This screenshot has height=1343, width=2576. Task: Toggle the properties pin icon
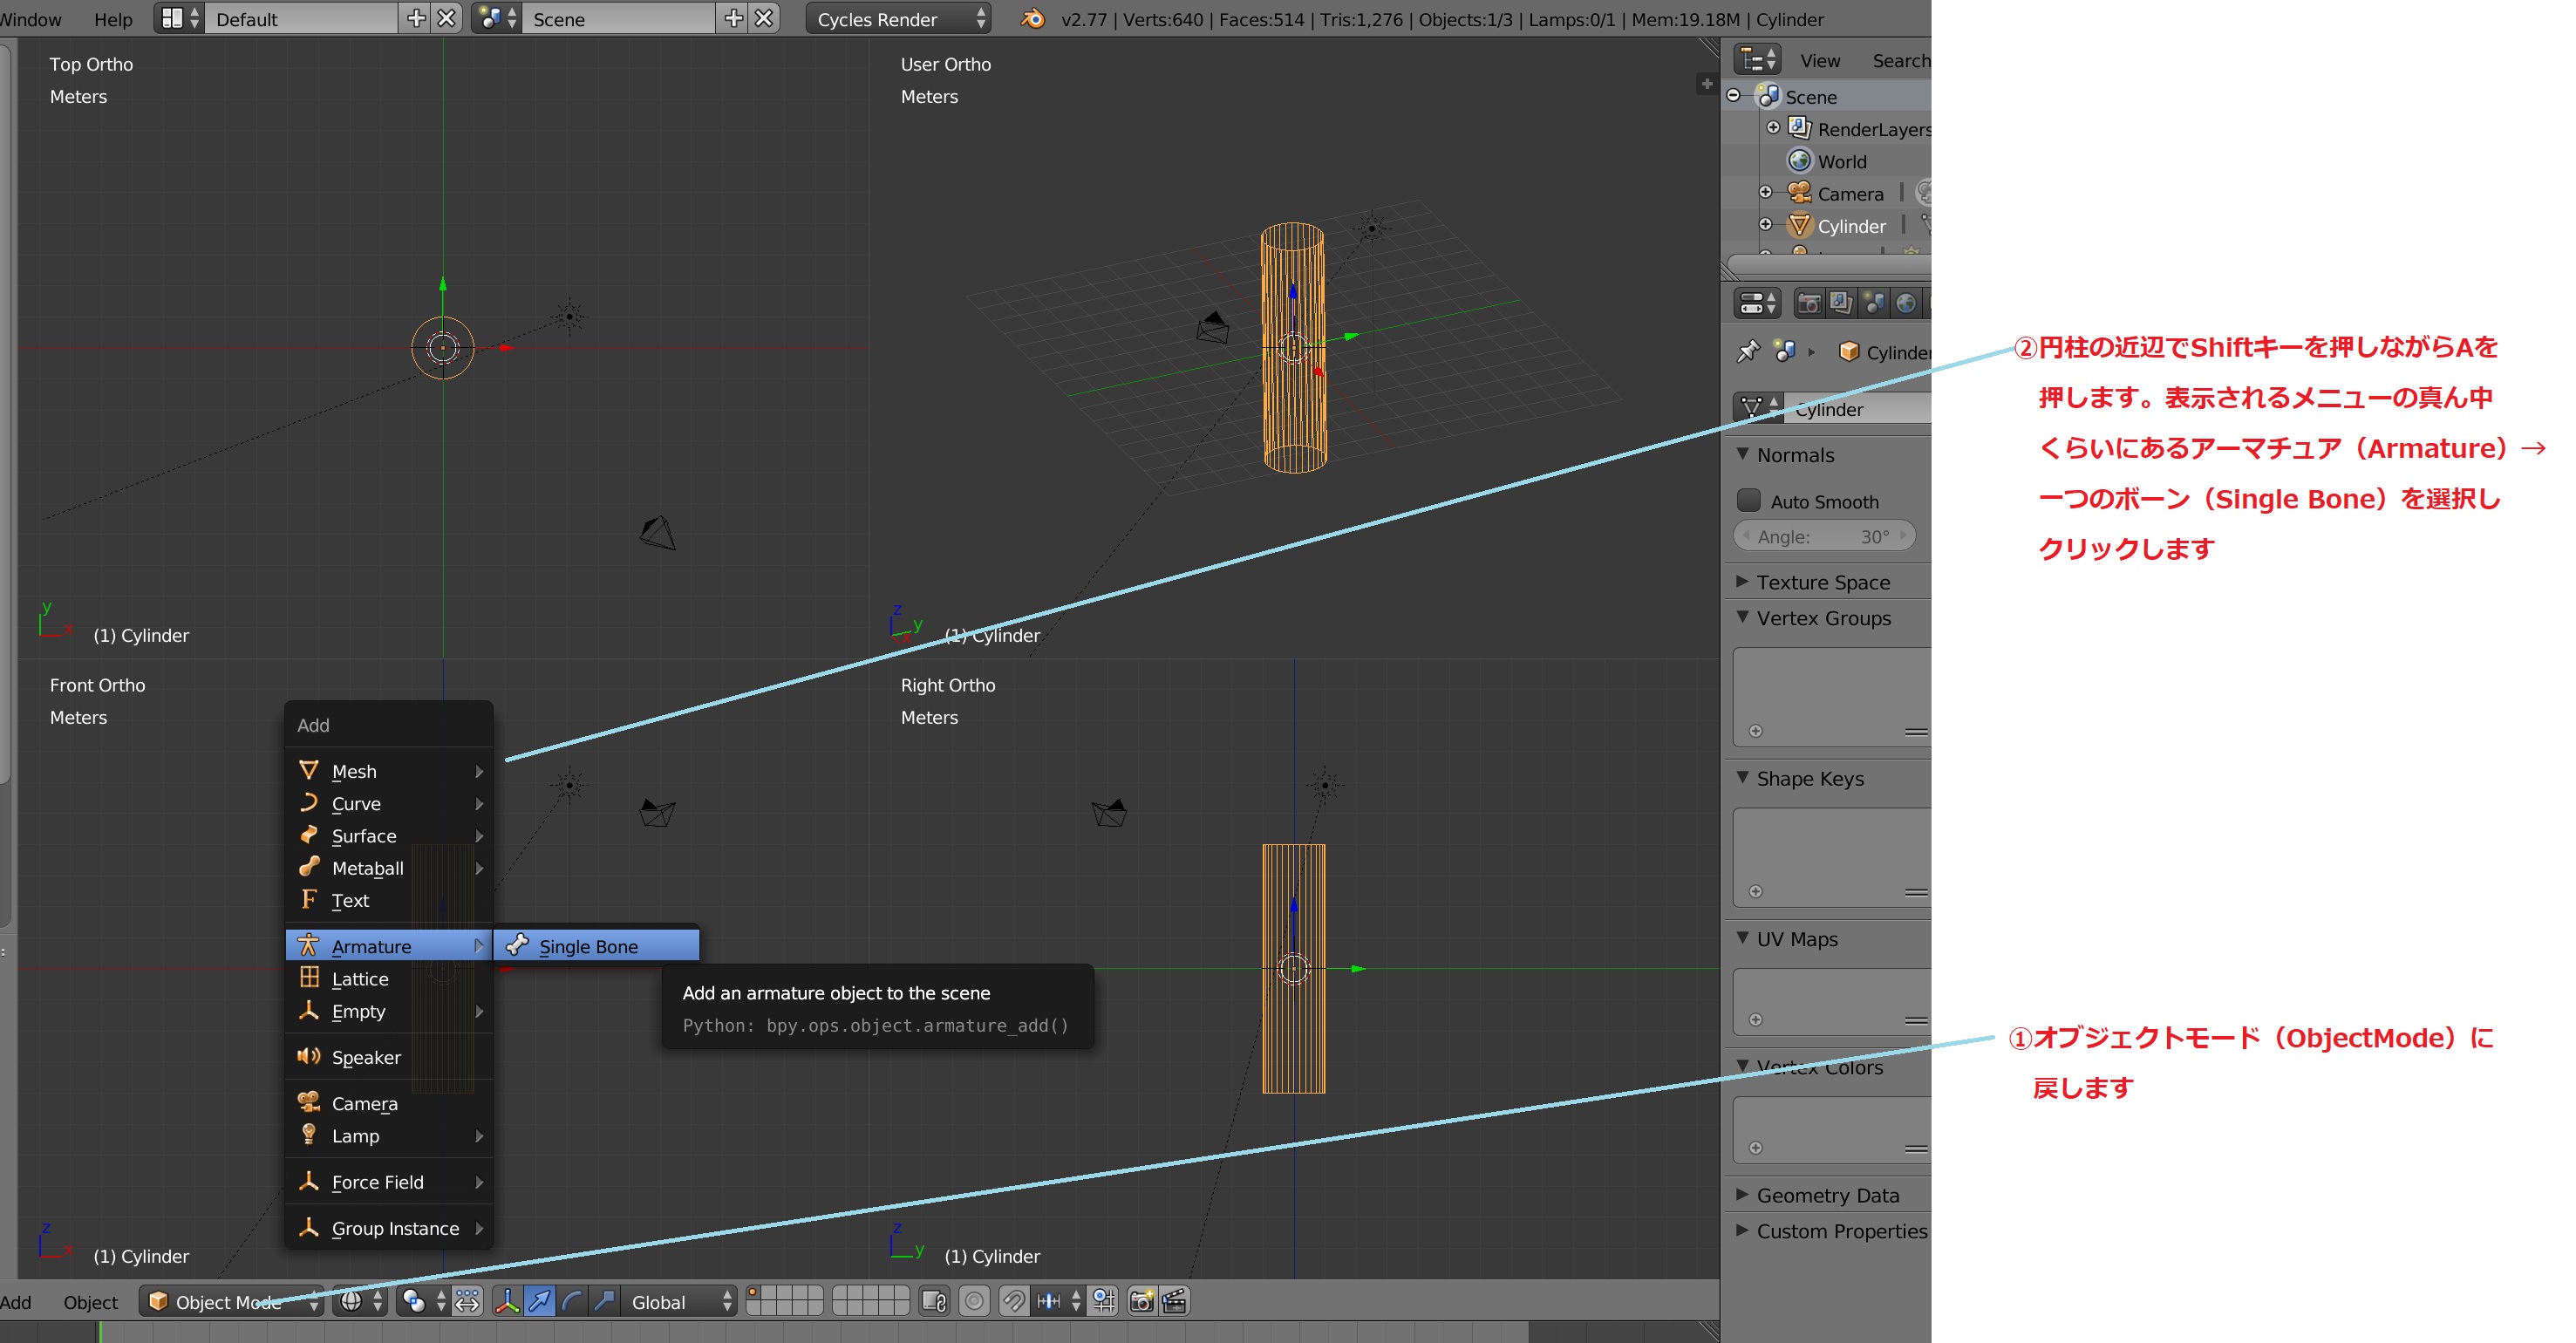[1748, 351]
